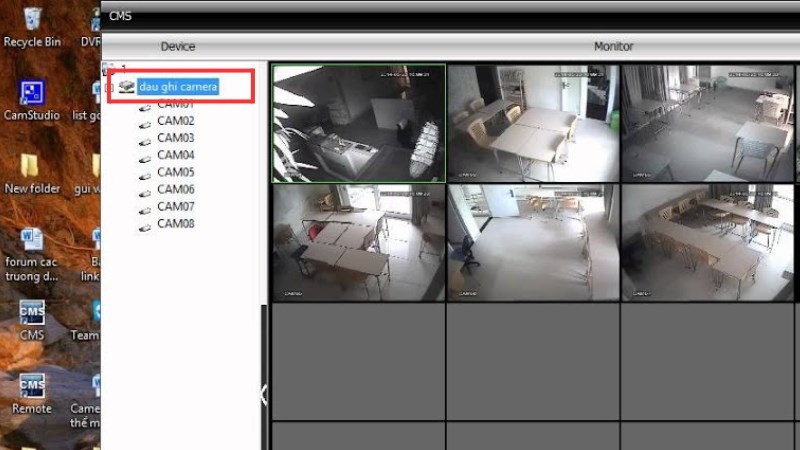
Task: Launch the CamStudio desktop shortcut
Action: coord(32,101)
